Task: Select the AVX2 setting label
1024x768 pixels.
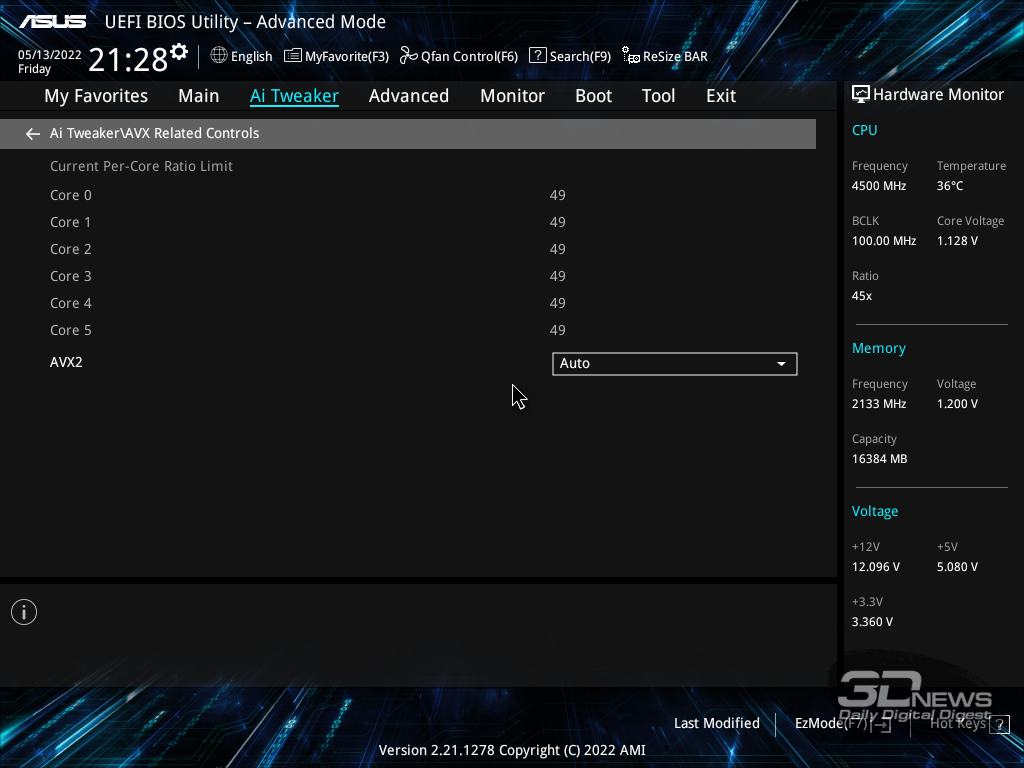Action: click(x=66, y=362)
